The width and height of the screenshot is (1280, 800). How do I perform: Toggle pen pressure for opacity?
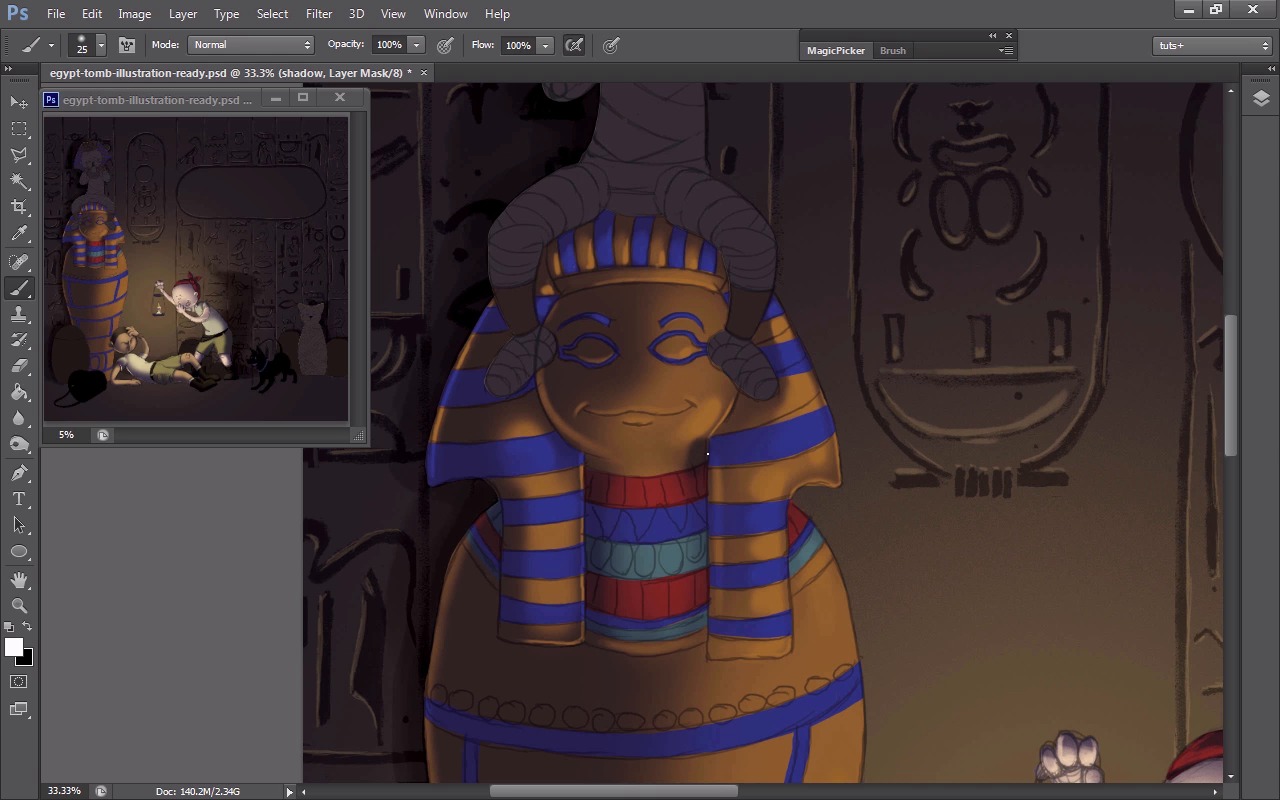(x=445, y=45)
